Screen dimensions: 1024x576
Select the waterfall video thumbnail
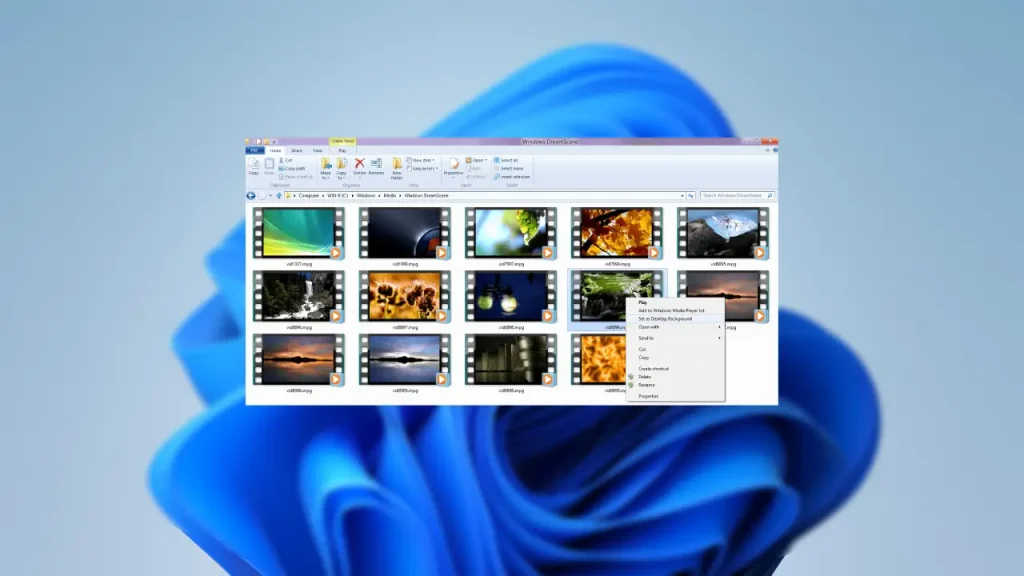coord(298,296)
